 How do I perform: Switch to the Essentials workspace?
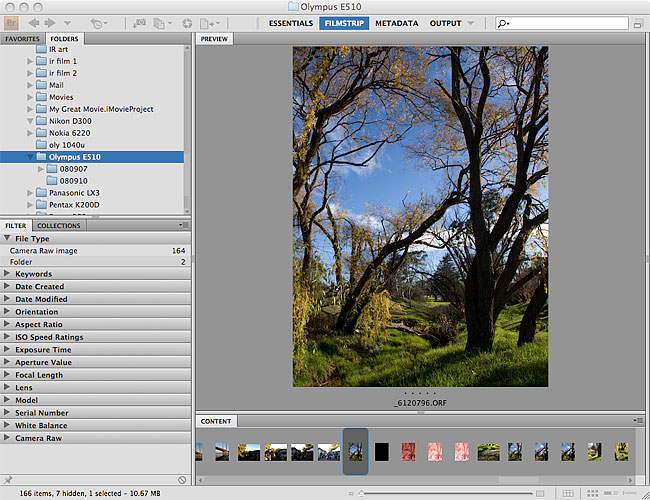pos(291,23)
